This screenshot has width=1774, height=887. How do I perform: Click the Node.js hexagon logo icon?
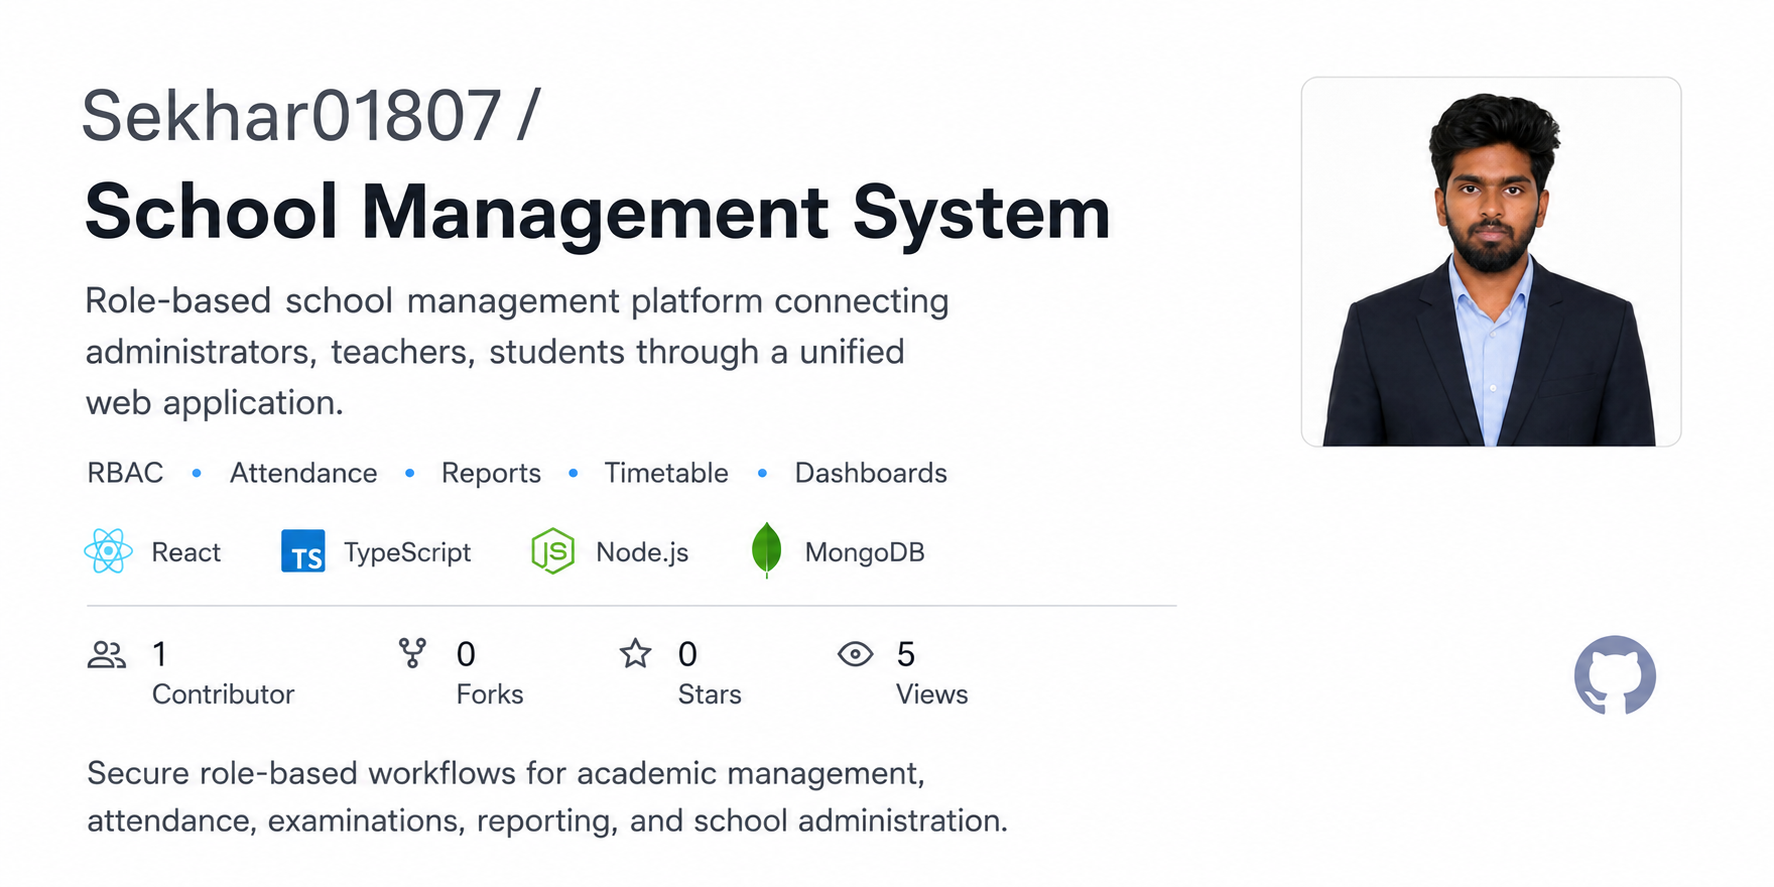tap(552, 551)
